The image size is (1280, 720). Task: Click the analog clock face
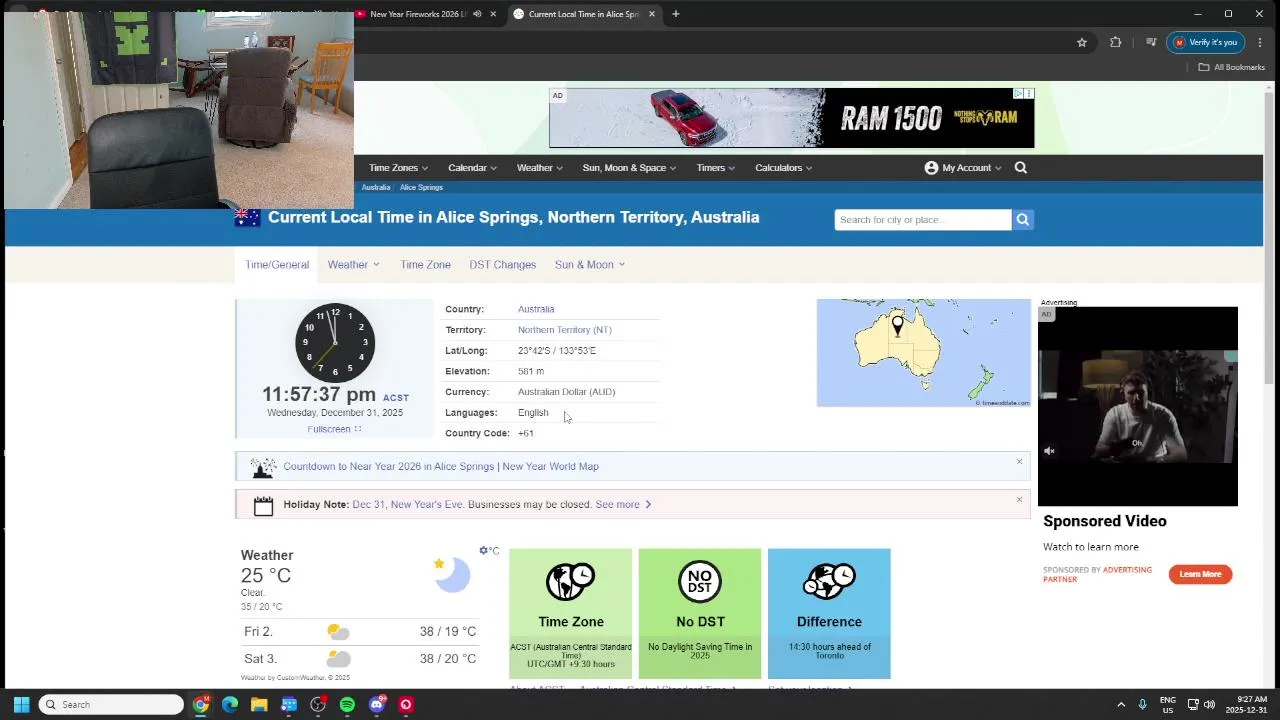coord(335,342)
